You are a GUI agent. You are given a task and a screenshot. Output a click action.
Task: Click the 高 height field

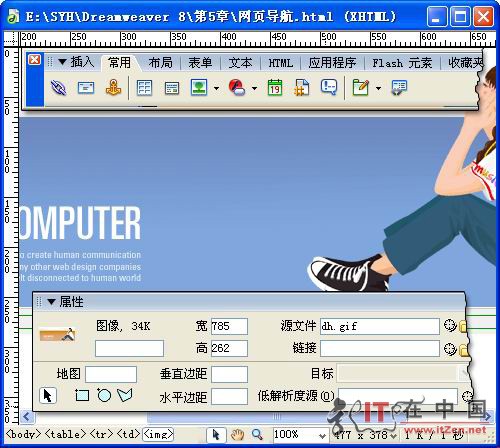(229, 348)
